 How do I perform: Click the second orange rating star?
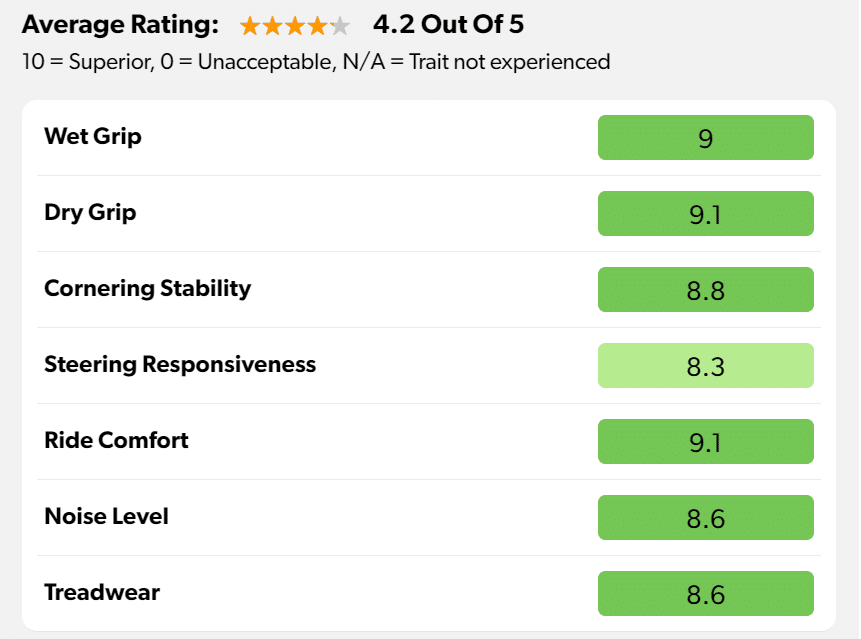(273, 26)
